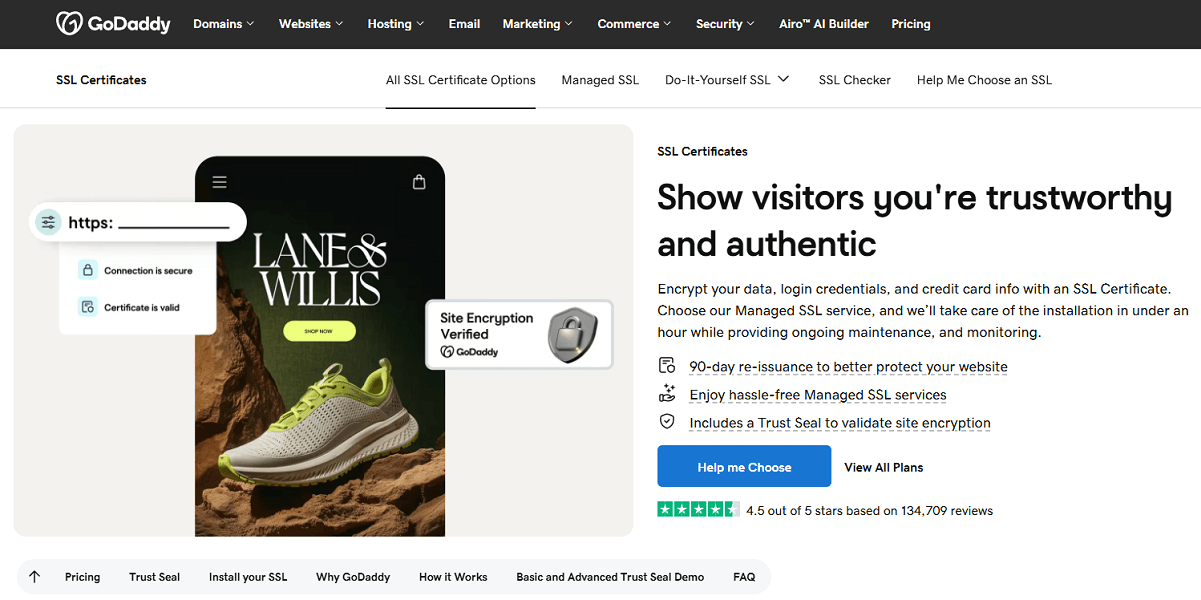This screenshot has height=600, width=1201.
Task: Click the shopping bag icon in the phone mockup
Action: point(419,182)
